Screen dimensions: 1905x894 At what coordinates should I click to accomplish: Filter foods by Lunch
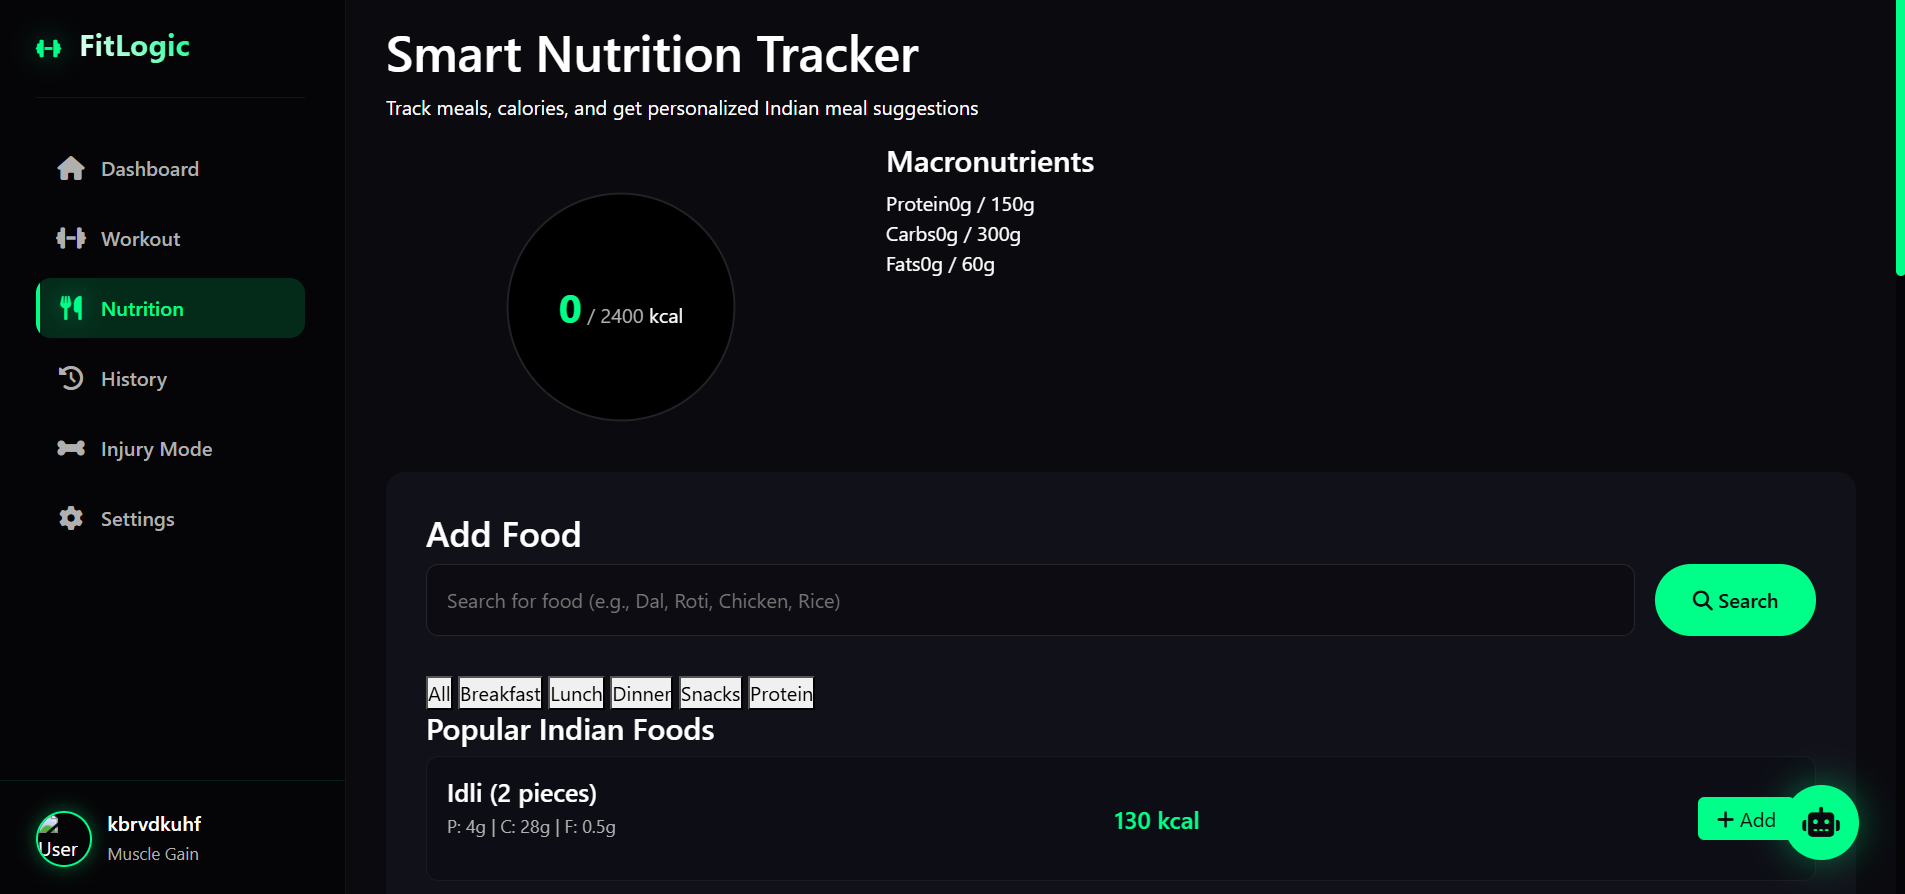[x=576, y=693]
